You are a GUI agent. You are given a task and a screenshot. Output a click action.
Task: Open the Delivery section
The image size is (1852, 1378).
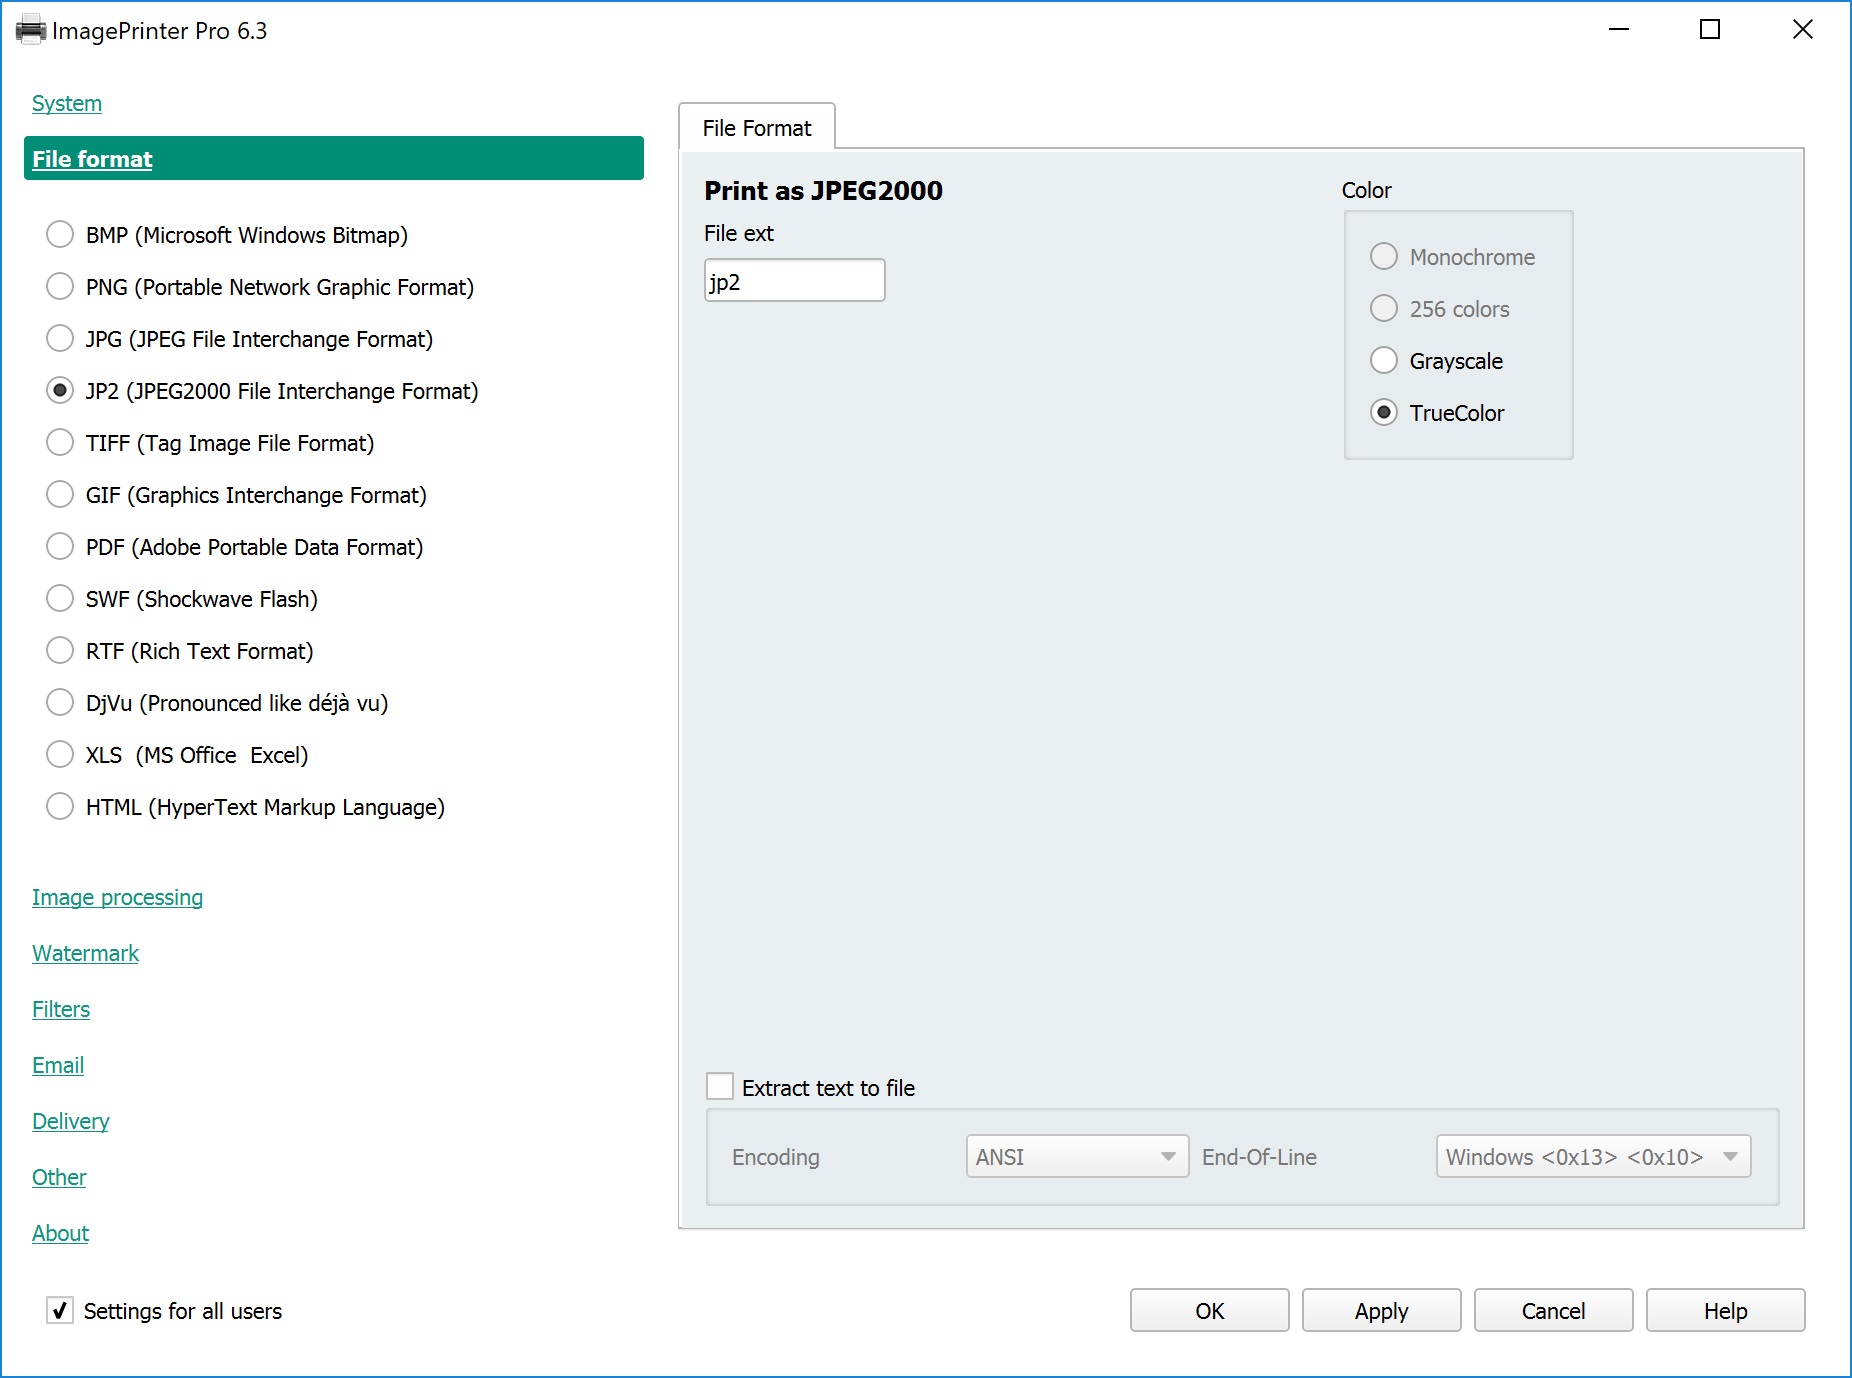[x=70, y=1122]
